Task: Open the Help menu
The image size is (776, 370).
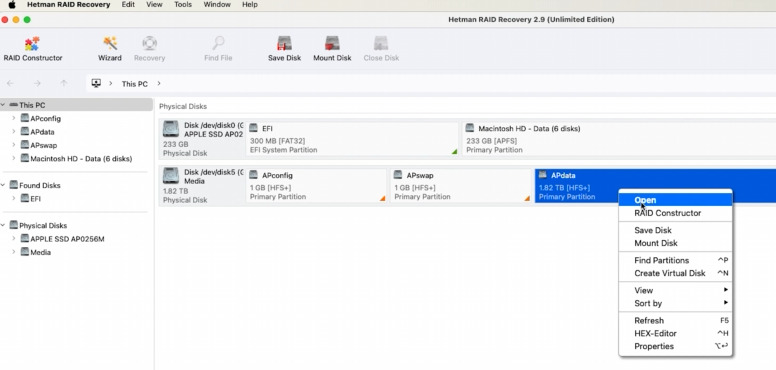Action: point(249,4)
